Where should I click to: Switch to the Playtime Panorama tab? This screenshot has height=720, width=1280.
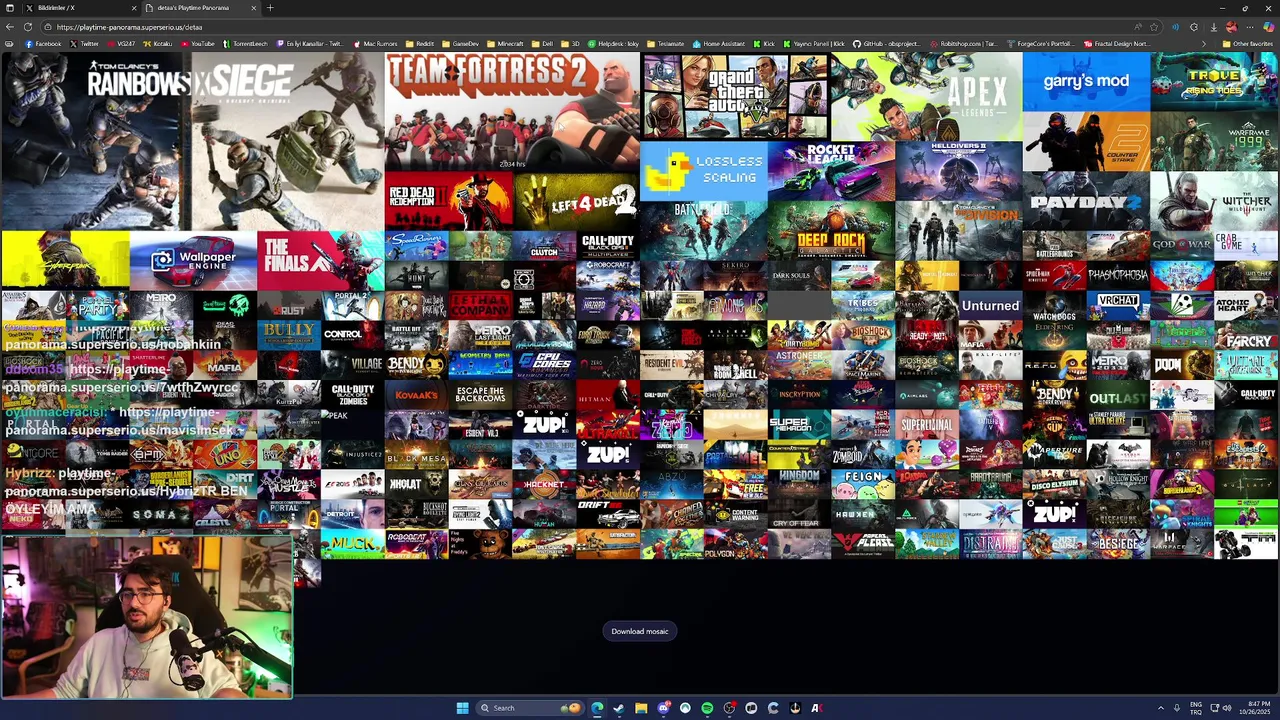pyautogui.click(x=198, y=8)
